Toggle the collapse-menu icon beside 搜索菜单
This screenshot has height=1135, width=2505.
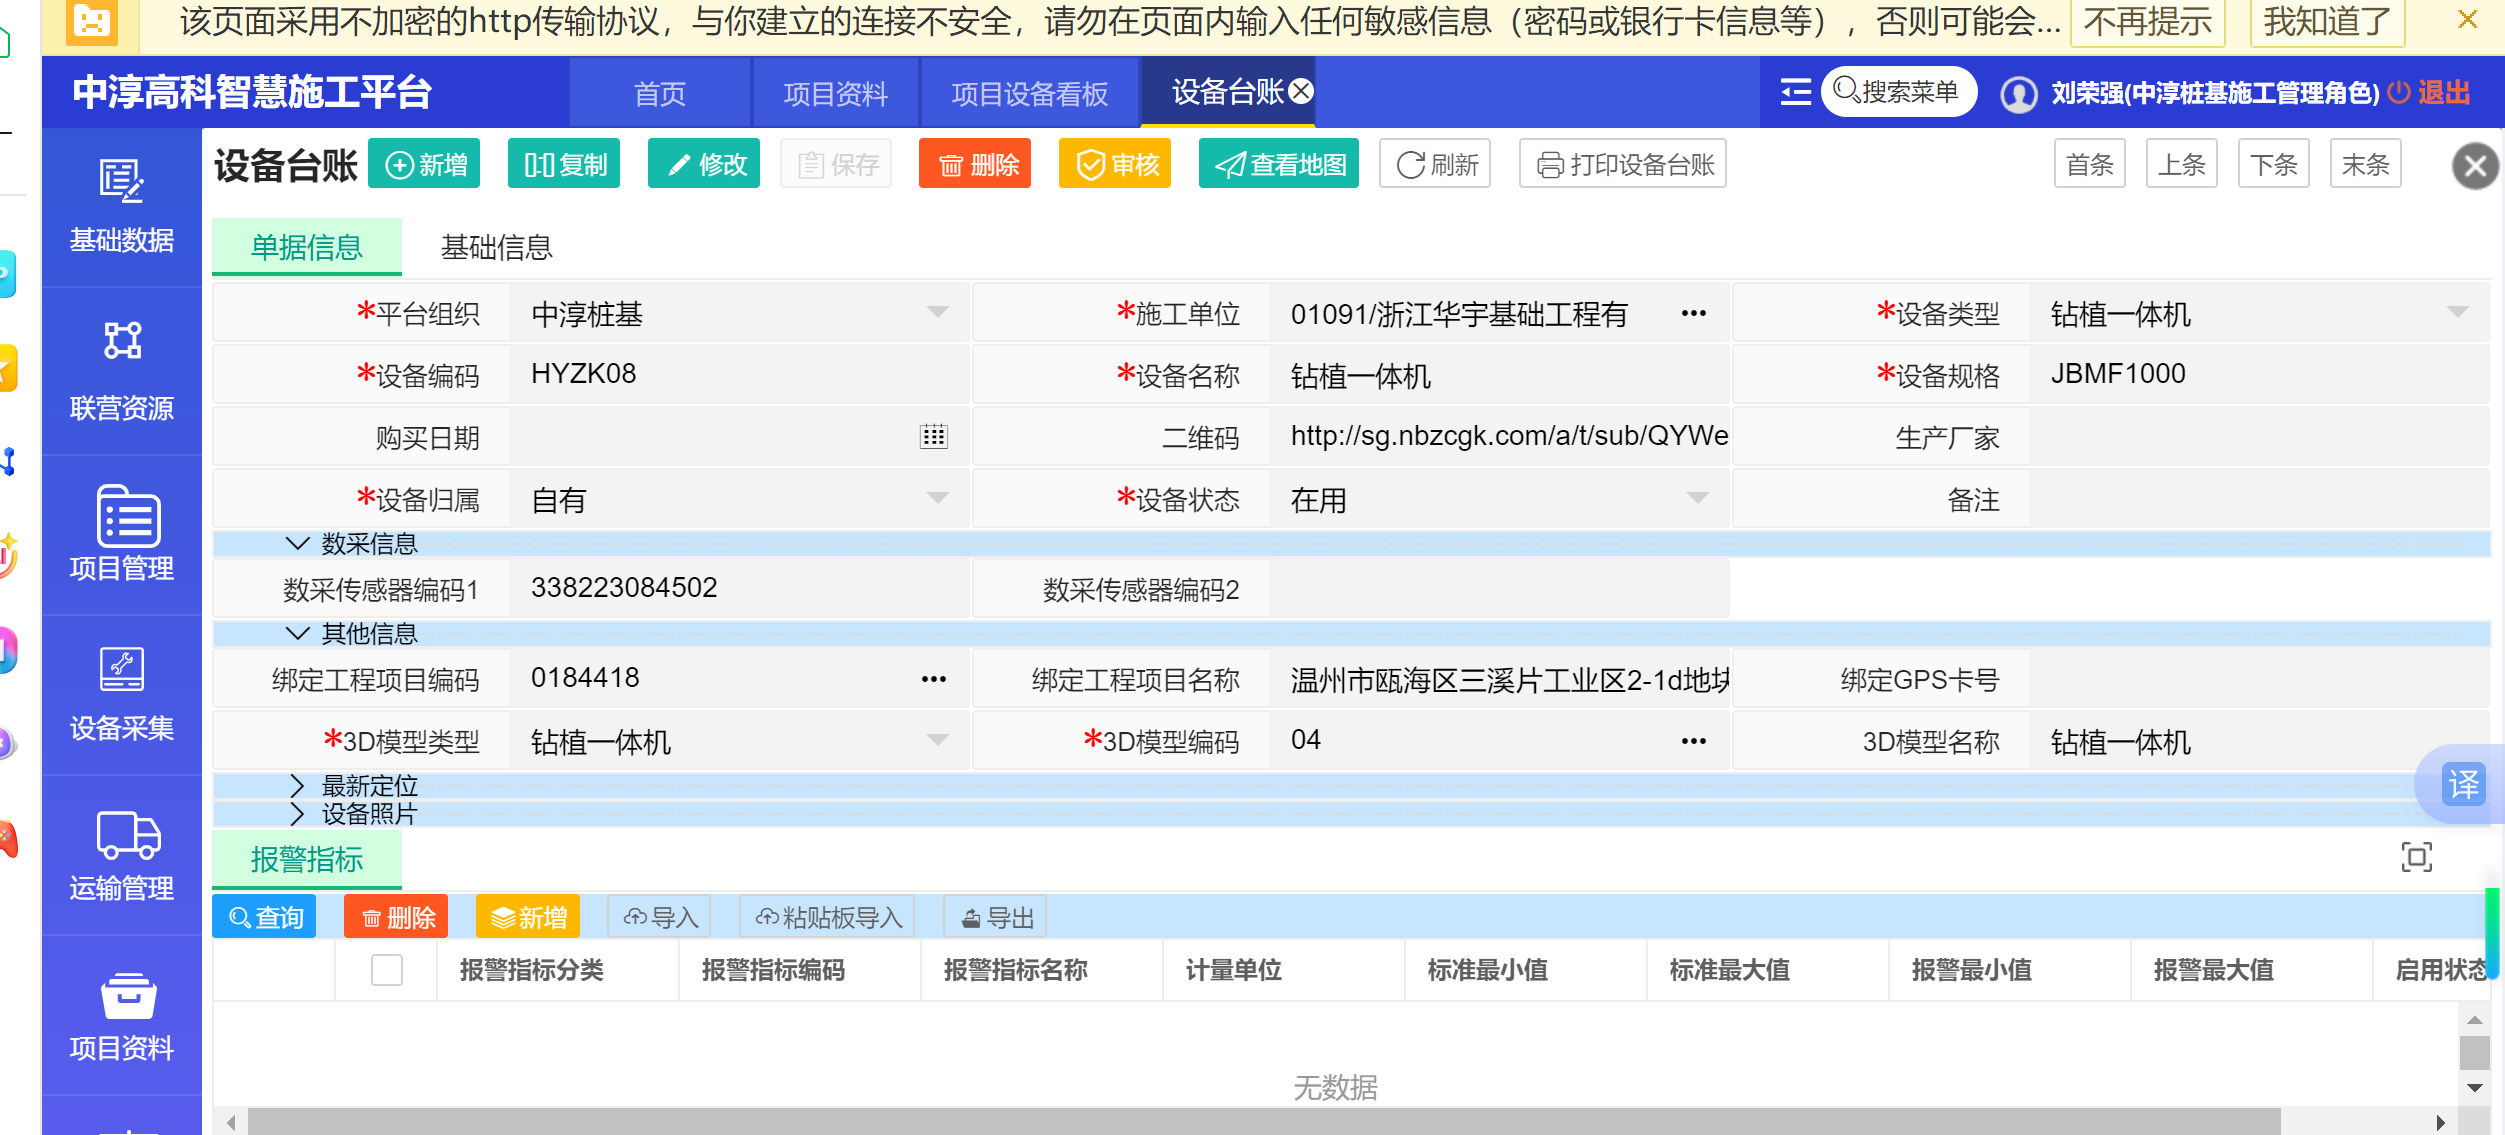1795,92
